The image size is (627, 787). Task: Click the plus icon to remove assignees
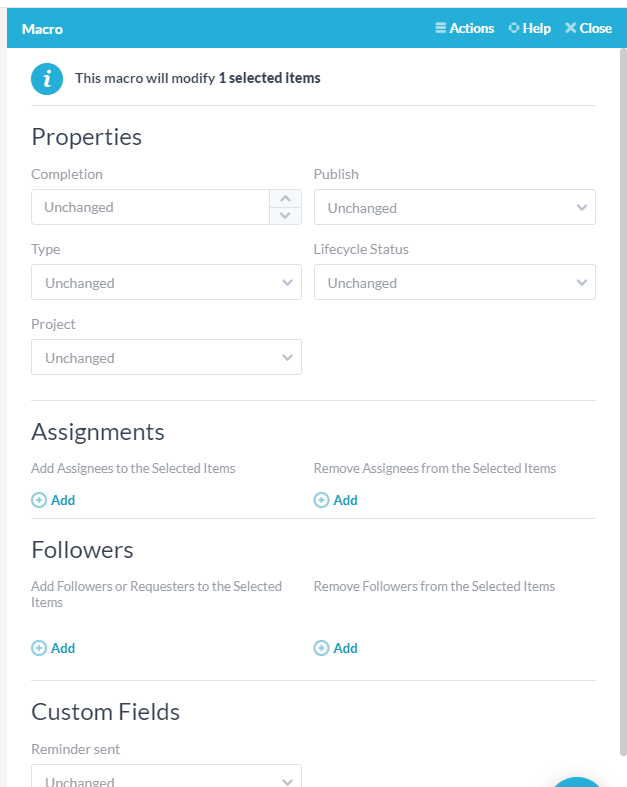tap(321, 500)
